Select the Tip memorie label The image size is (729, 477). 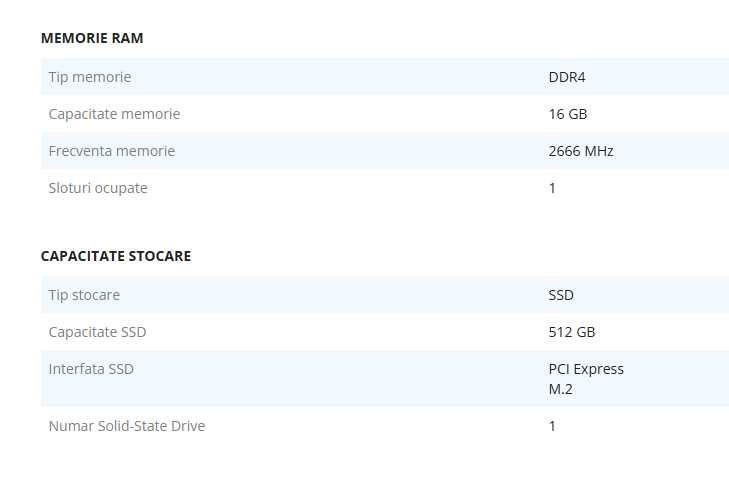coord(90,77)
